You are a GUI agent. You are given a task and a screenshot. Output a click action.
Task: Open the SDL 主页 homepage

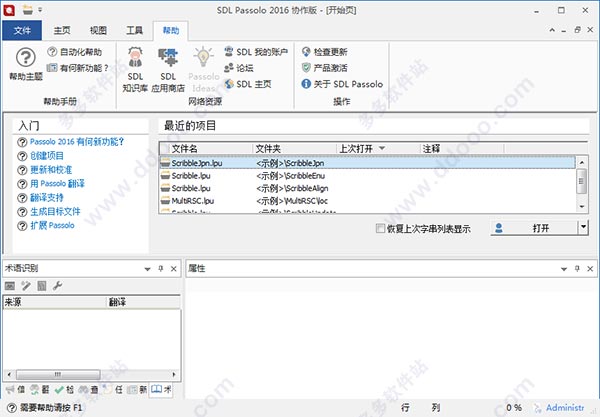pyautogui.click(x=248, y=84)
